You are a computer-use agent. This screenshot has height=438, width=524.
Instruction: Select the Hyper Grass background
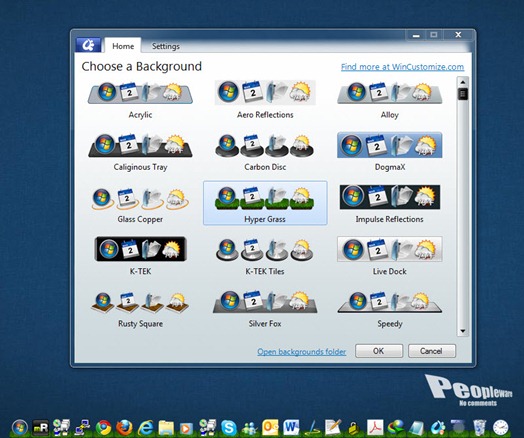[265, 203]
